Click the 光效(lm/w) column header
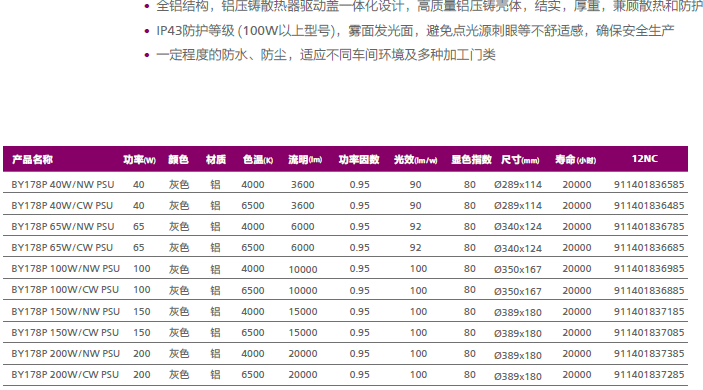The height and width of the screenshot is (390, 703). pyautogui.click(x=415, y=160)
